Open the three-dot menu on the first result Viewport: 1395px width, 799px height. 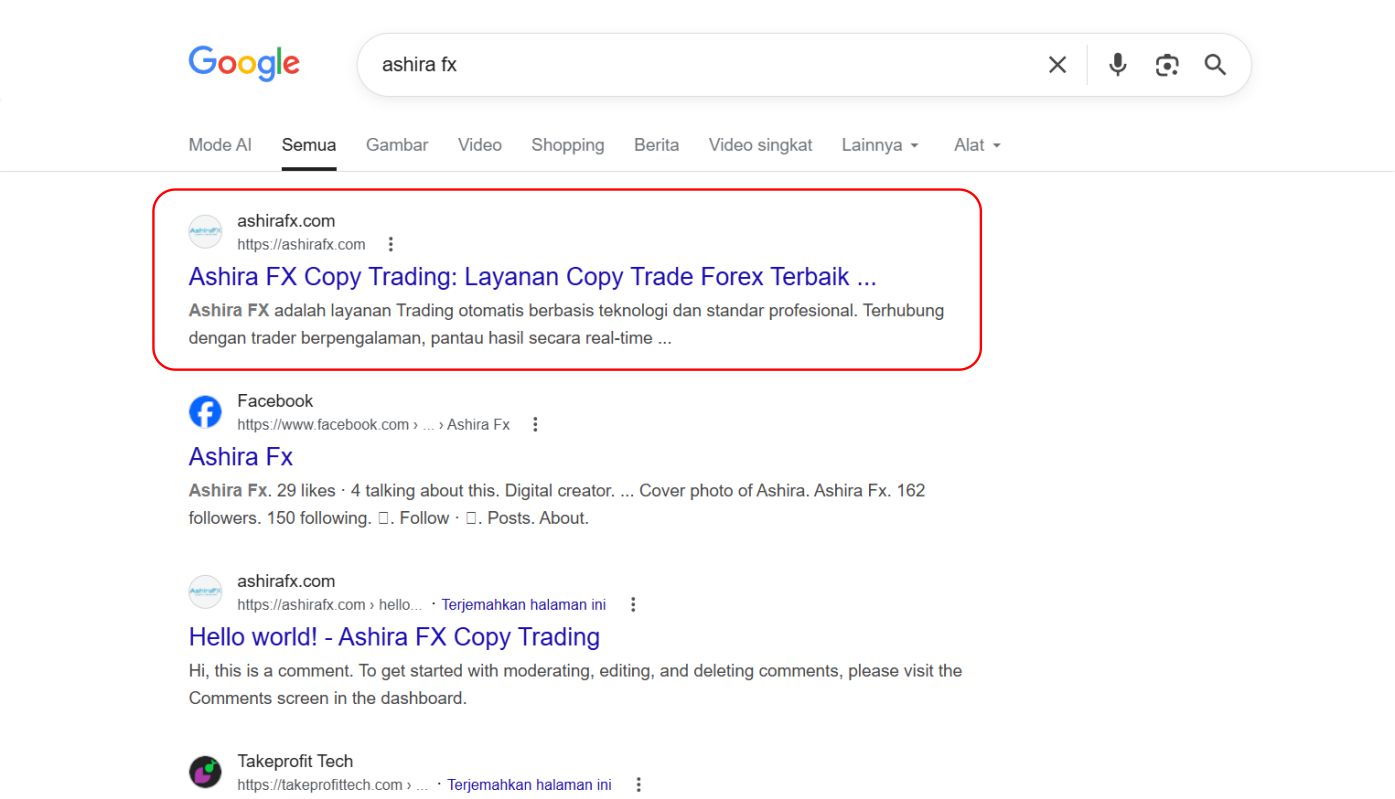(390, 243)
